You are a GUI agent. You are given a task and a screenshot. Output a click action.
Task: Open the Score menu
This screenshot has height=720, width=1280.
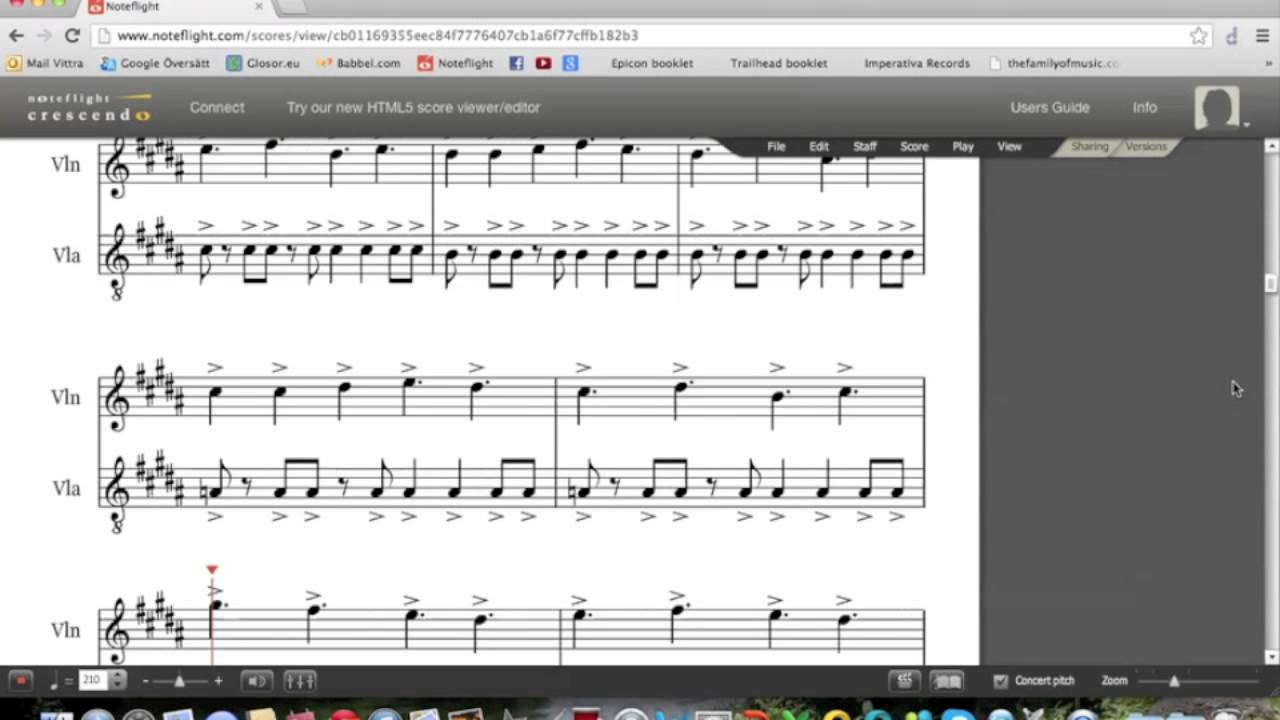(x=914, y=146)
